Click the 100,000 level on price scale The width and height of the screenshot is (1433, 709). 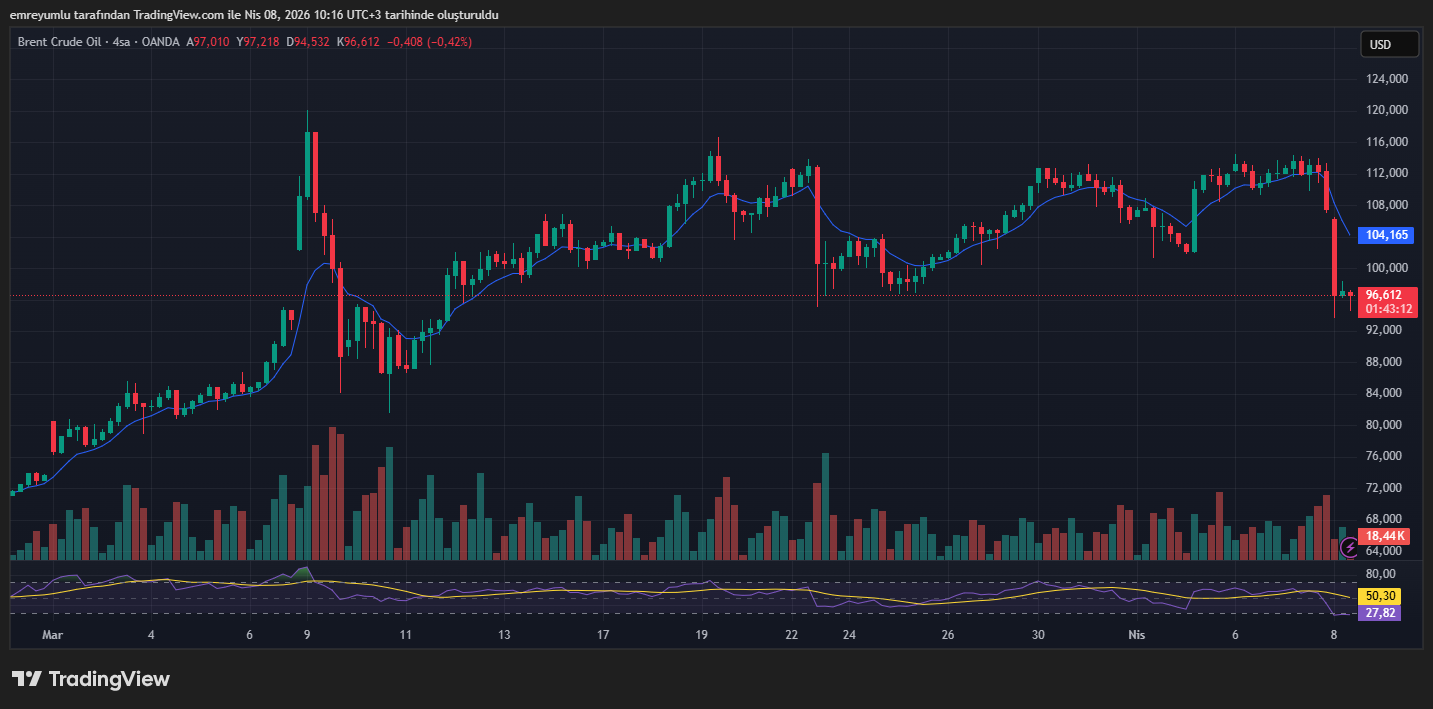(x=1387, y=268)
